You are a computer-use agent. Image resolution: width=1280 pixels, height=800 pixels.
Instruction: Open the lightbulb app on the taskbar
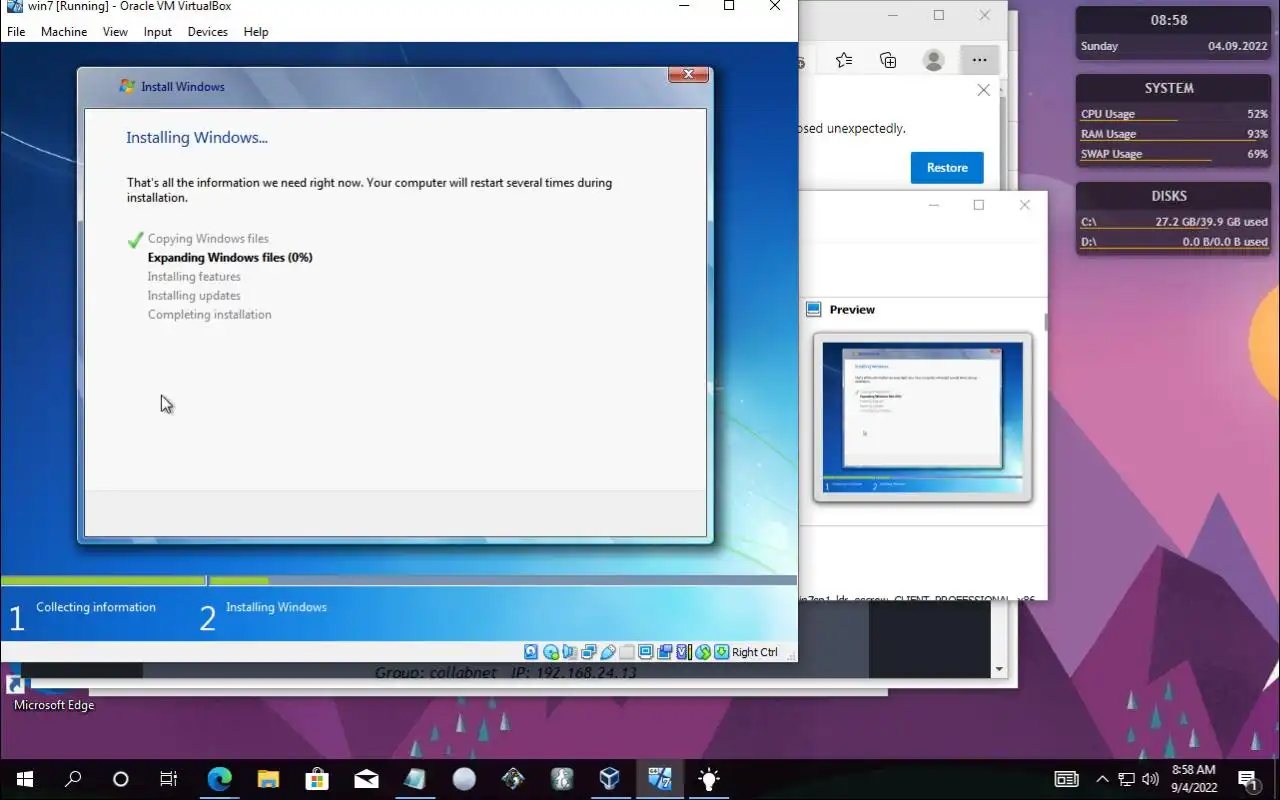pyautogui.click(x=708, y=779)
